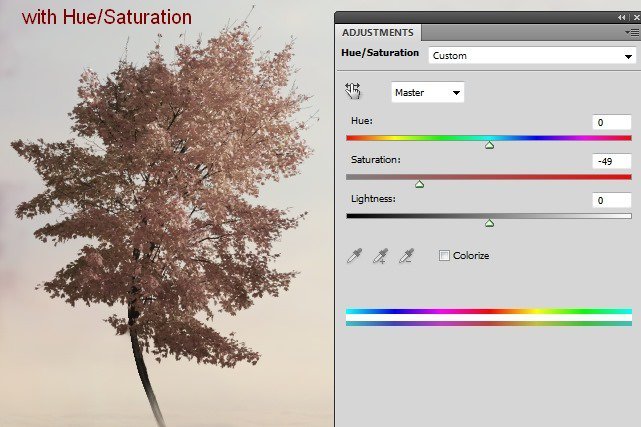Click the Hue value input field

[611, 122]
